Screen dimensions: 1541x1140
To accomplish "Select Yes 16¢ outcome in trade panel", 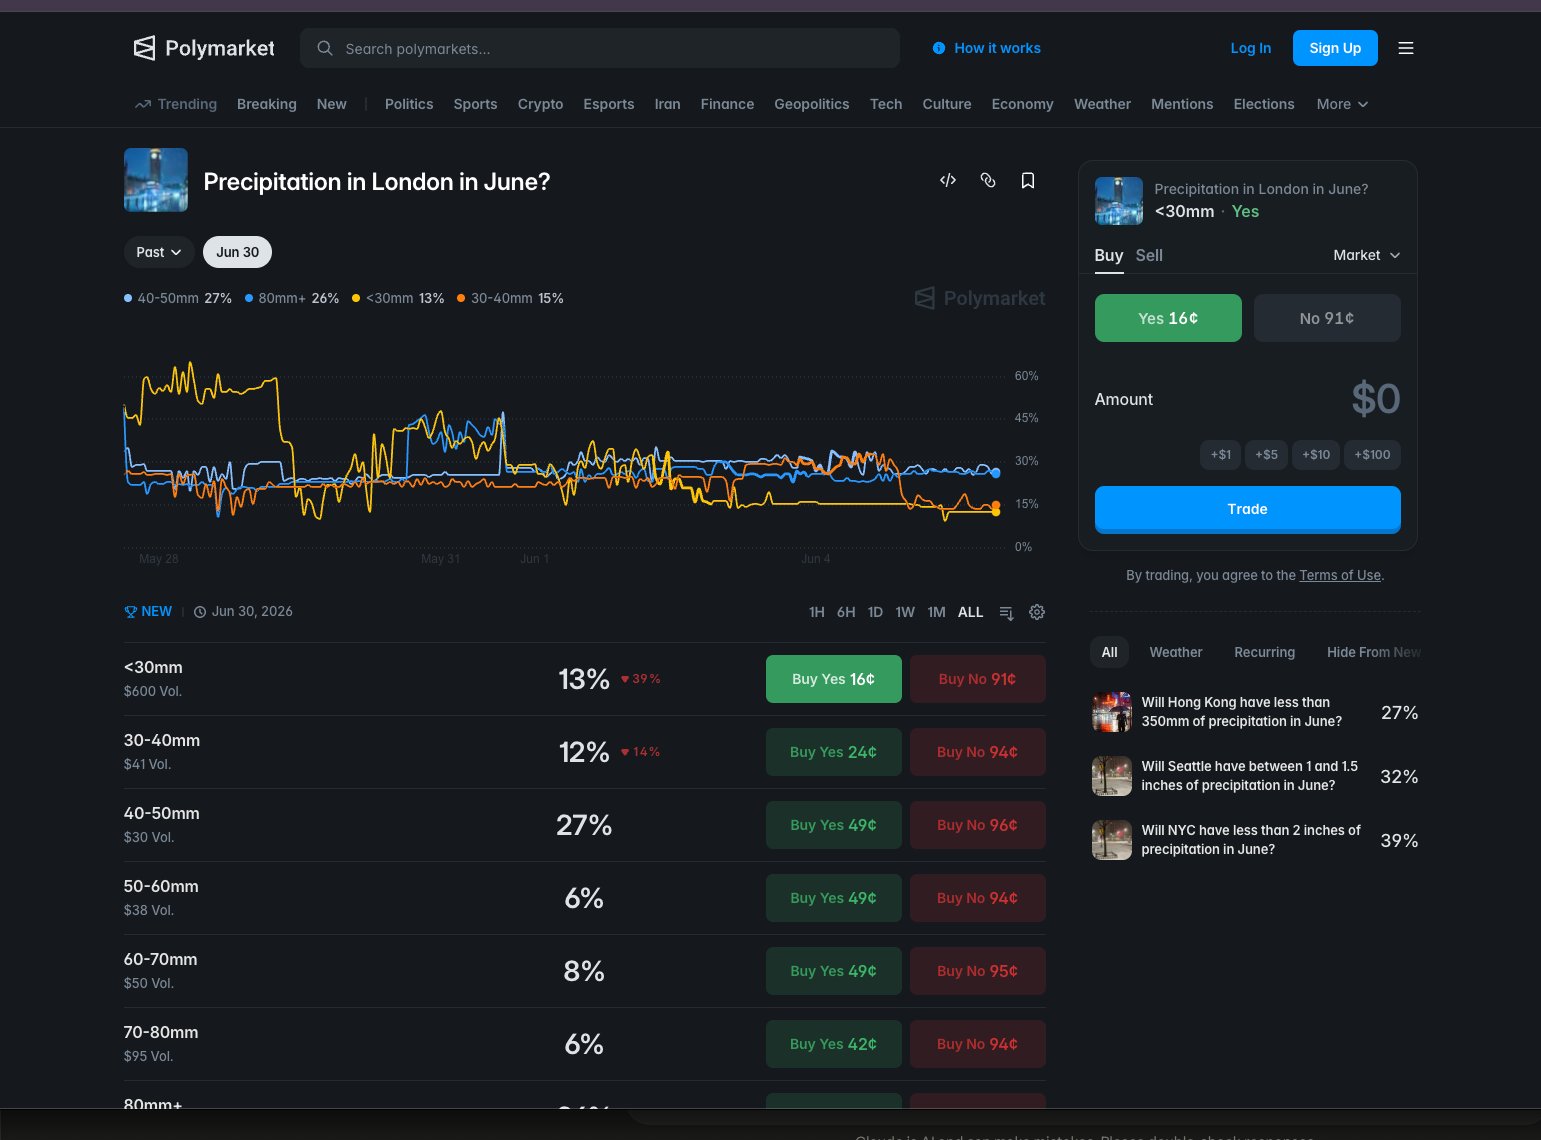I will click(1168, 318).
